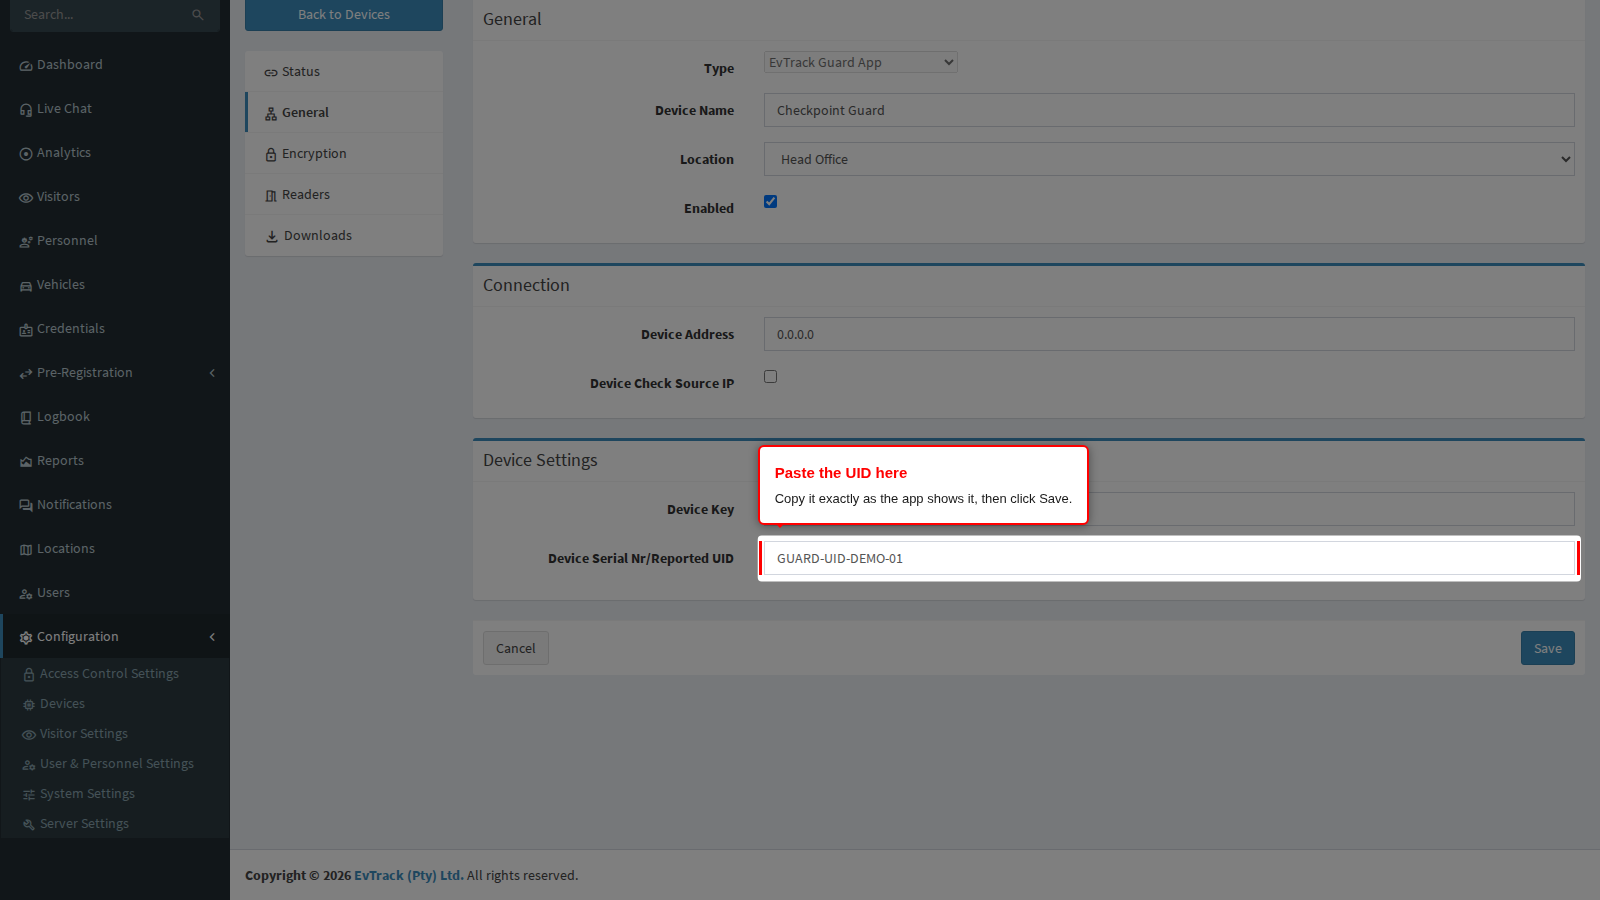Click the Device Address field
This screenshot has height=900, width=1600.
(1169, 334)
